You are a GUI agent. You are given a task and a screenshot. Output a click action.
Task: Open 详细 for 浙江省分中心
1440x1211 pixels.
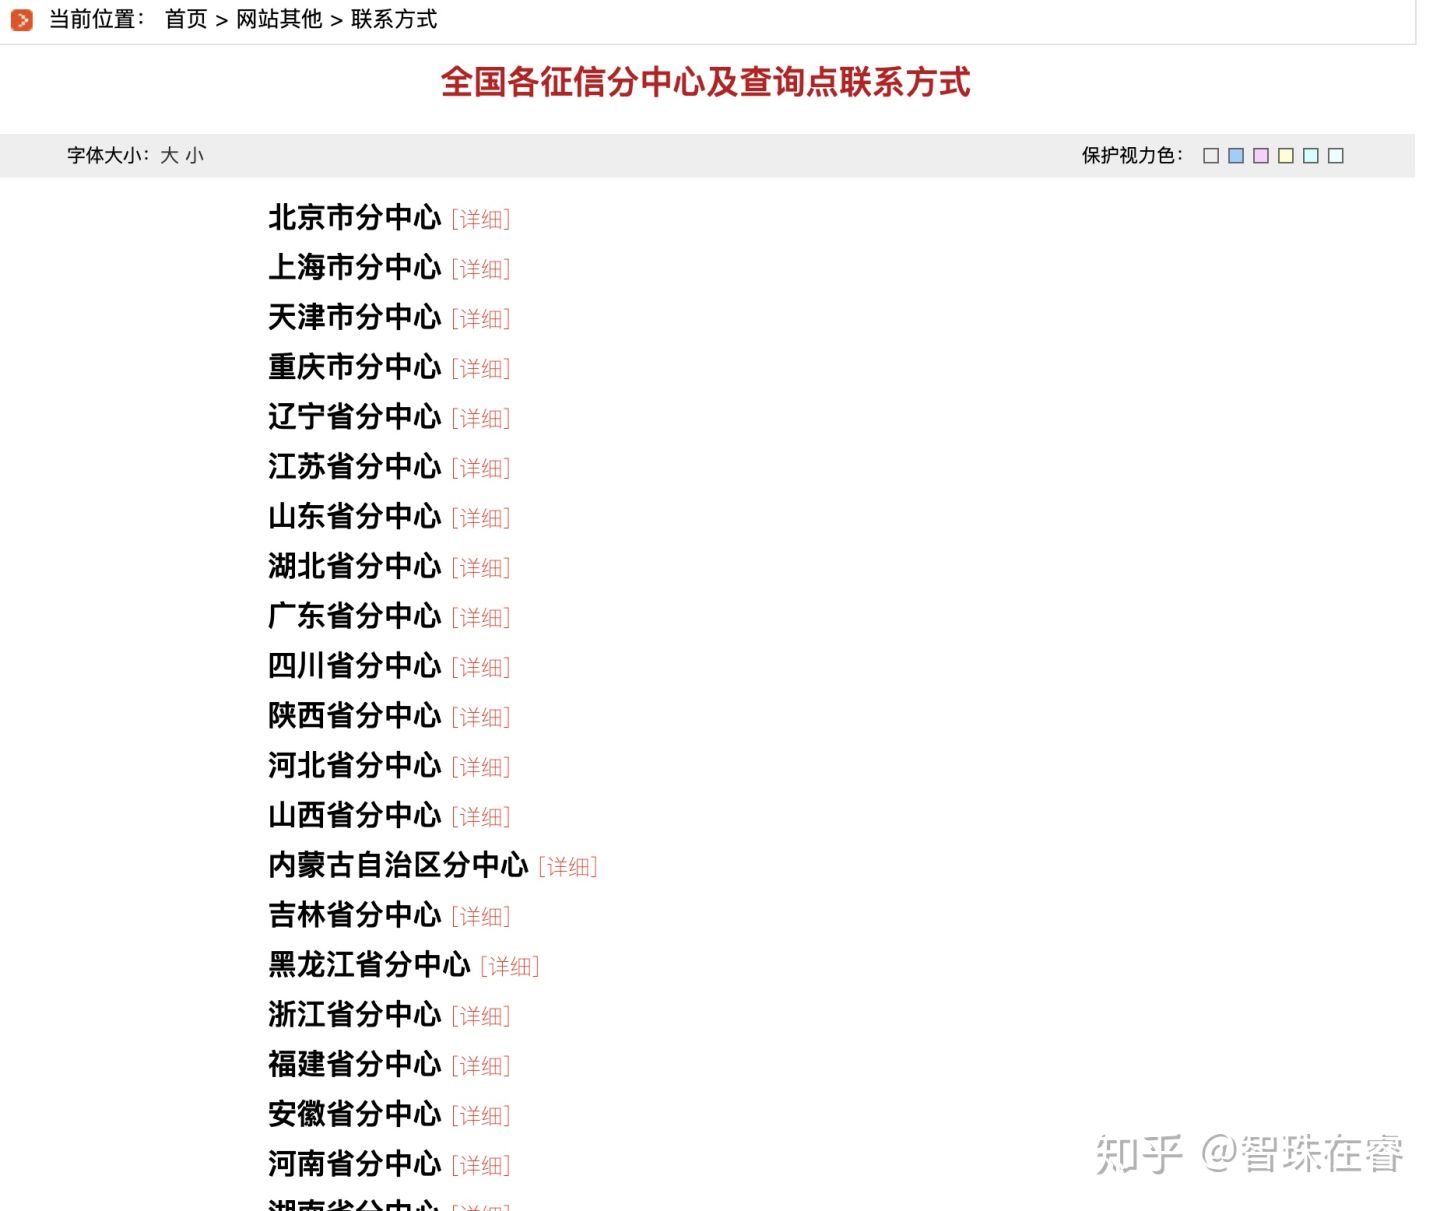pyautogui.click(x=481, y=1016)
